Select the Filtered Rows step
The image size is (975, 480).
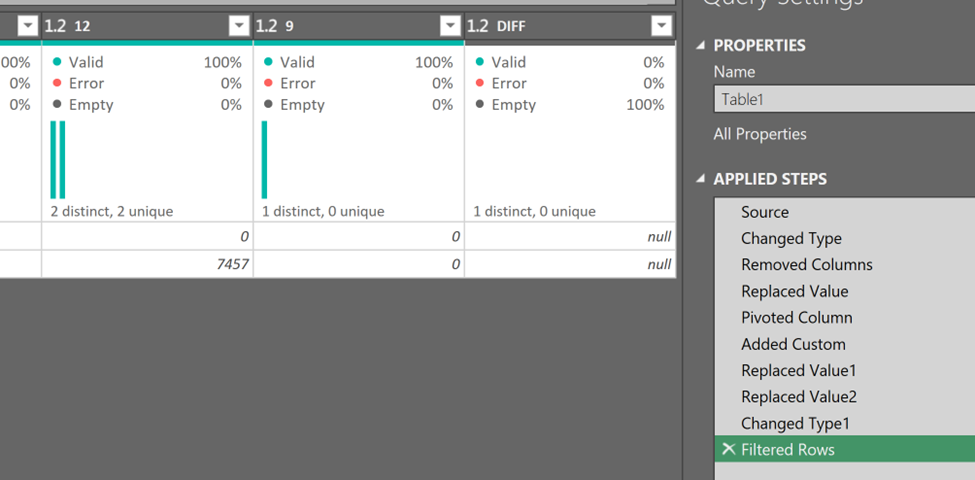click(x=845, y=449)
